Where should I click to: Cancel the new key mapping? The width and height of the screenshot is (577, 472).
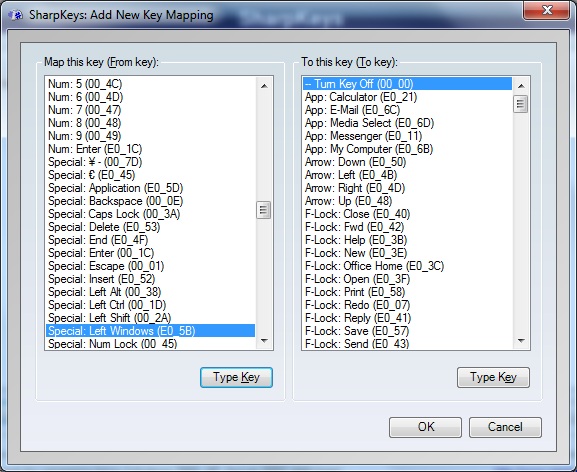click(x=505, y=427)
